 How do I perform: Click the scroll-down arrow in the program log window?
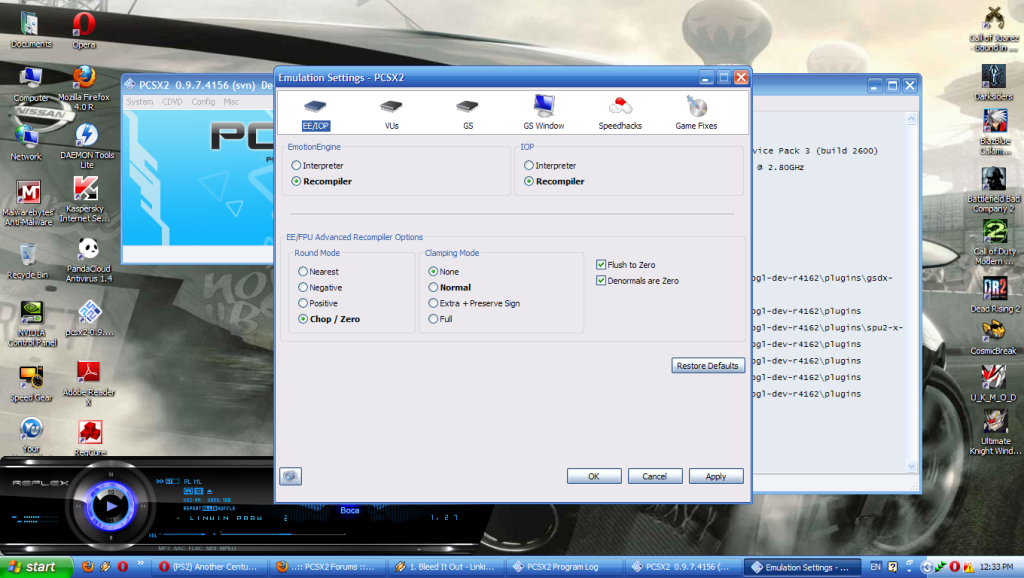pyautogui.click(x=912, y=466)
